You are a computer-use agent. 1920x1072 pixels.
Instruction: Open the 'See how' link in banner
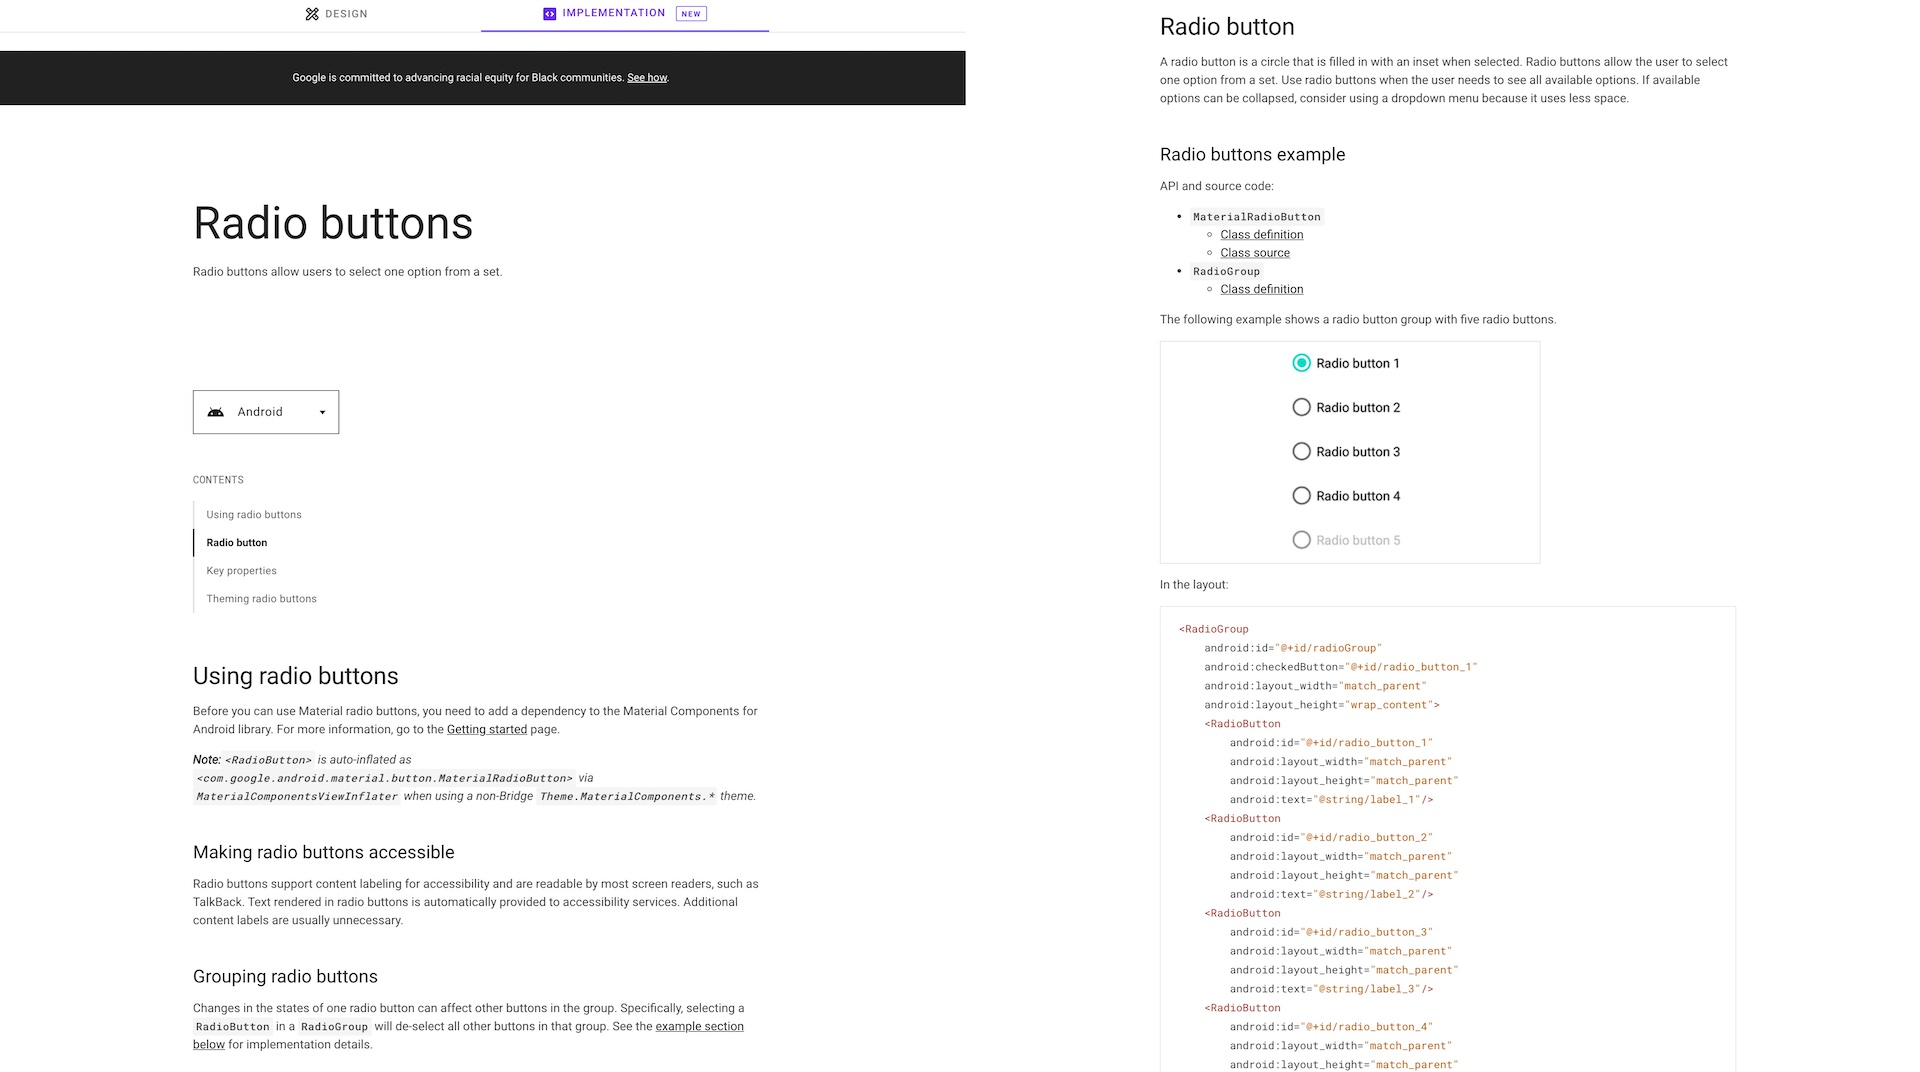click(x=646, y=78)
